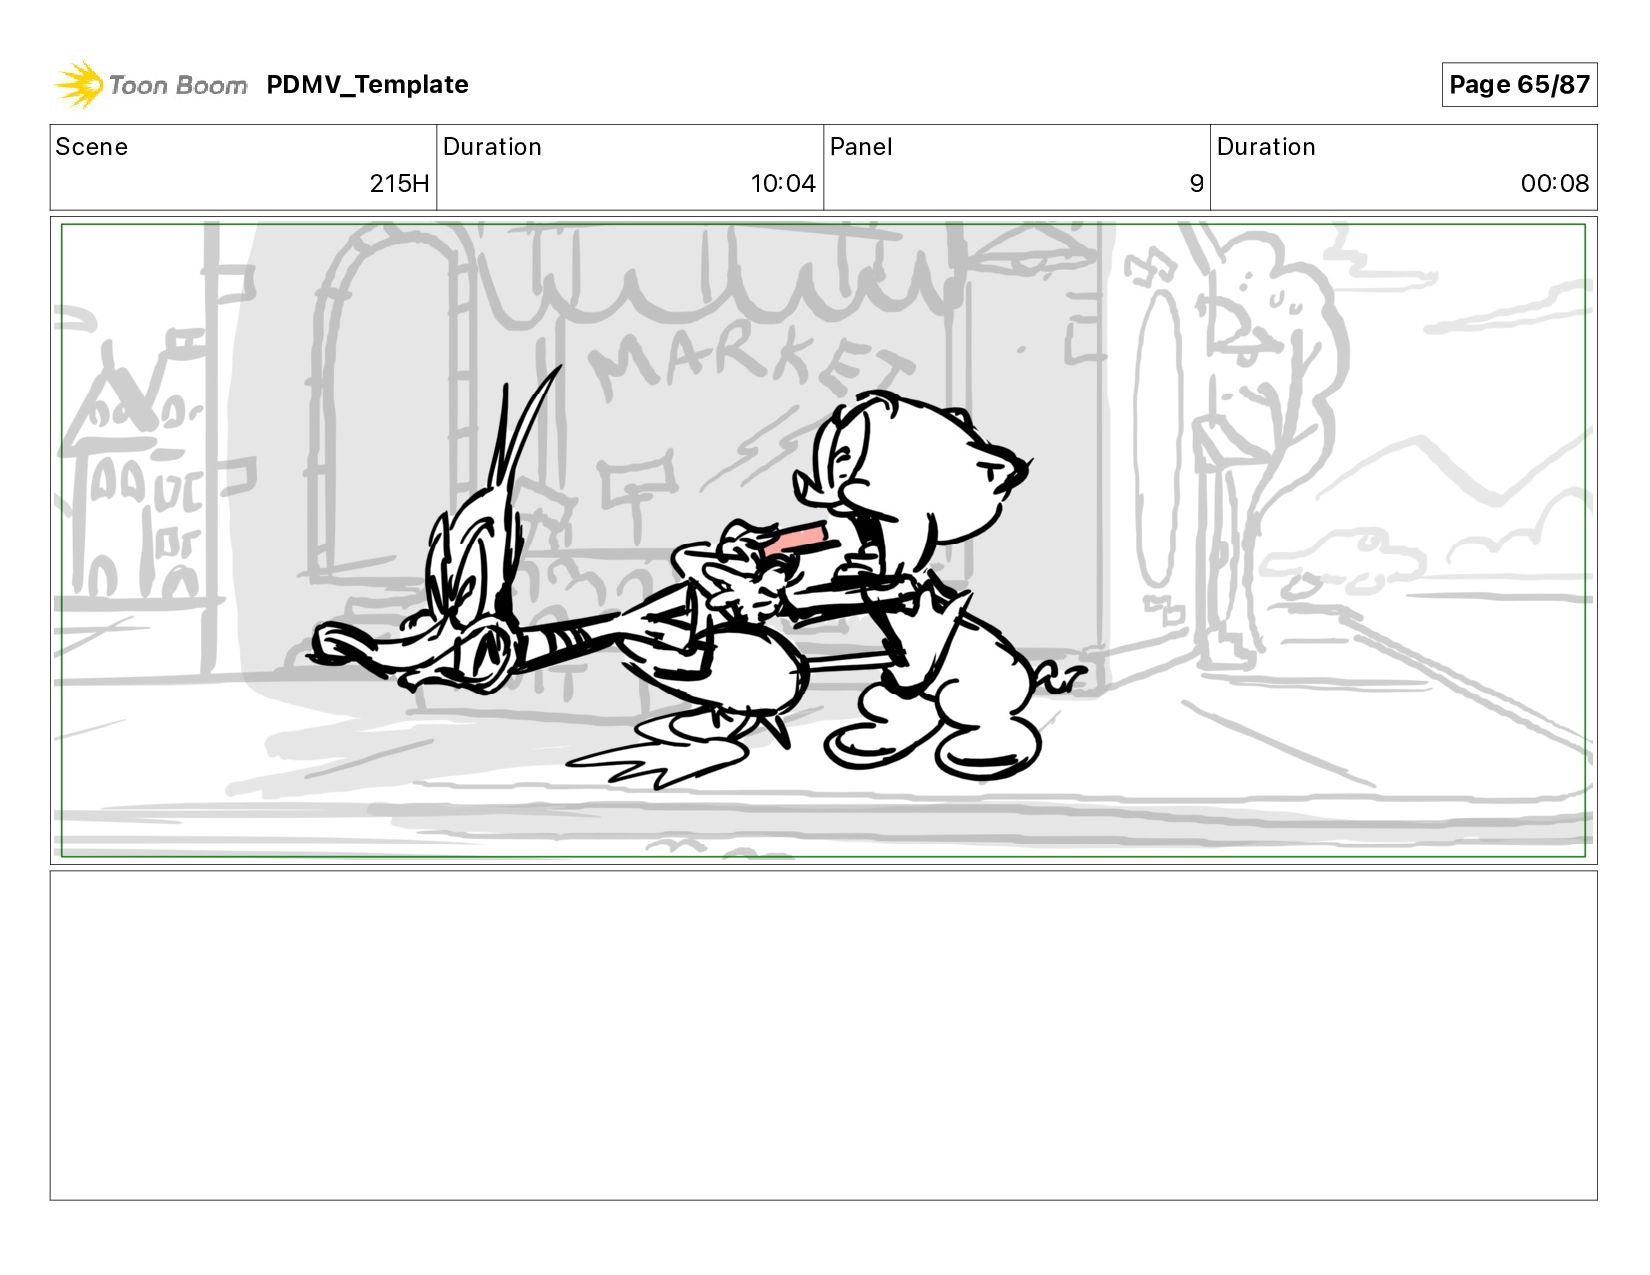The width and height of the screenshot is (1650, 1275).
Task: Select the Panel label
Action: (861, 147)
